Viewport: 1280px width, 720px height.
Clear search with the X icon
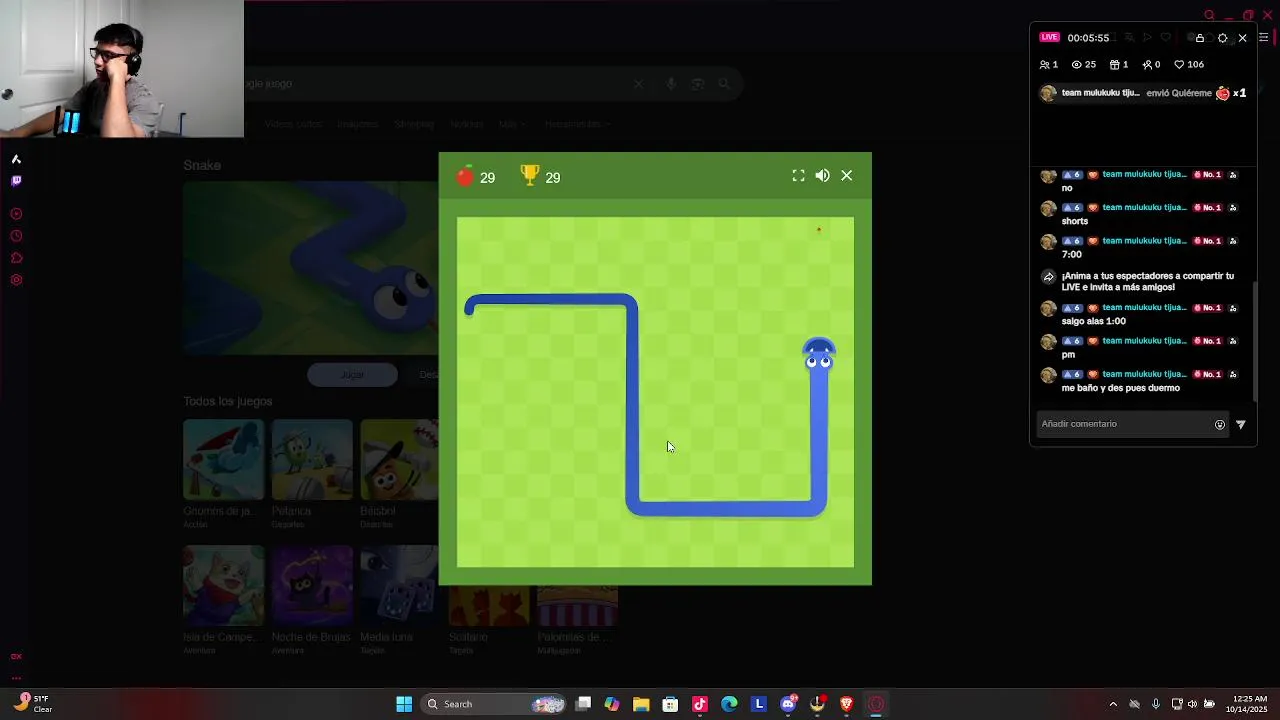pos(639,84)
